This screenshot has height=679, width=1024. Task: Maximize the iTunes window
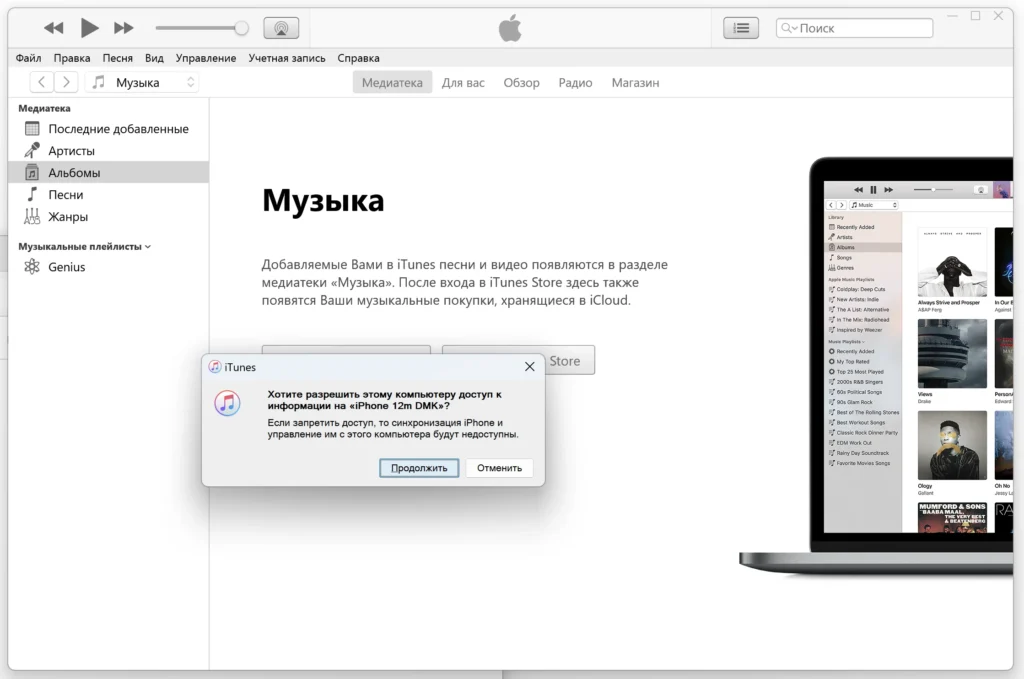click(975, 16)
